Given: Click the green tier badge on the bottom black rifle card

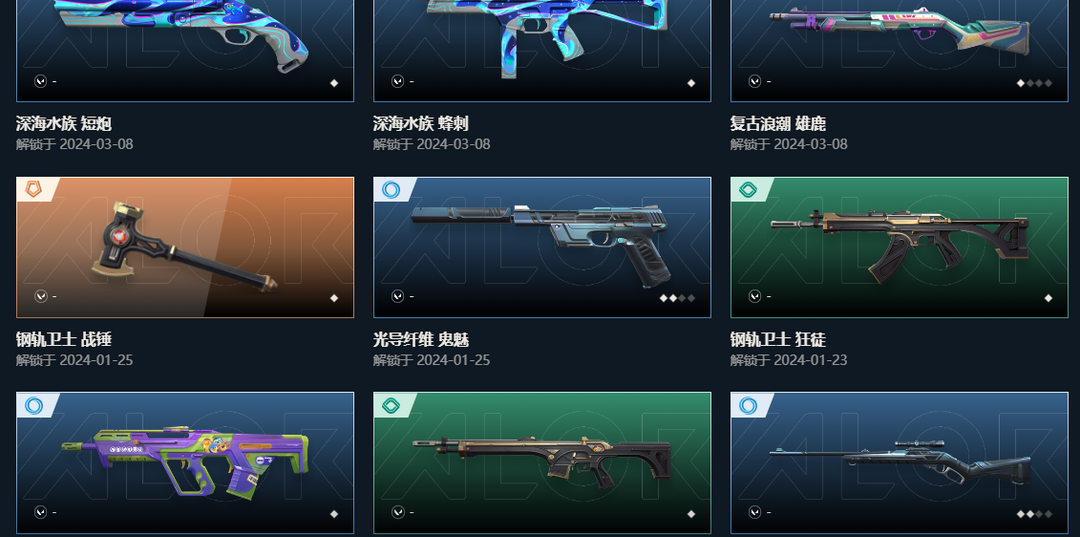Looking at the screenshot, I should pyautogui.click(x=391, y=405).
